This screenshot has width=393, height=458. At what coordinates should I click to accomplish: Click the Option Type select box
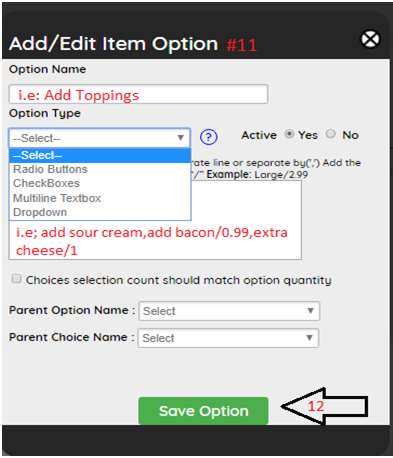pos(100,138)
